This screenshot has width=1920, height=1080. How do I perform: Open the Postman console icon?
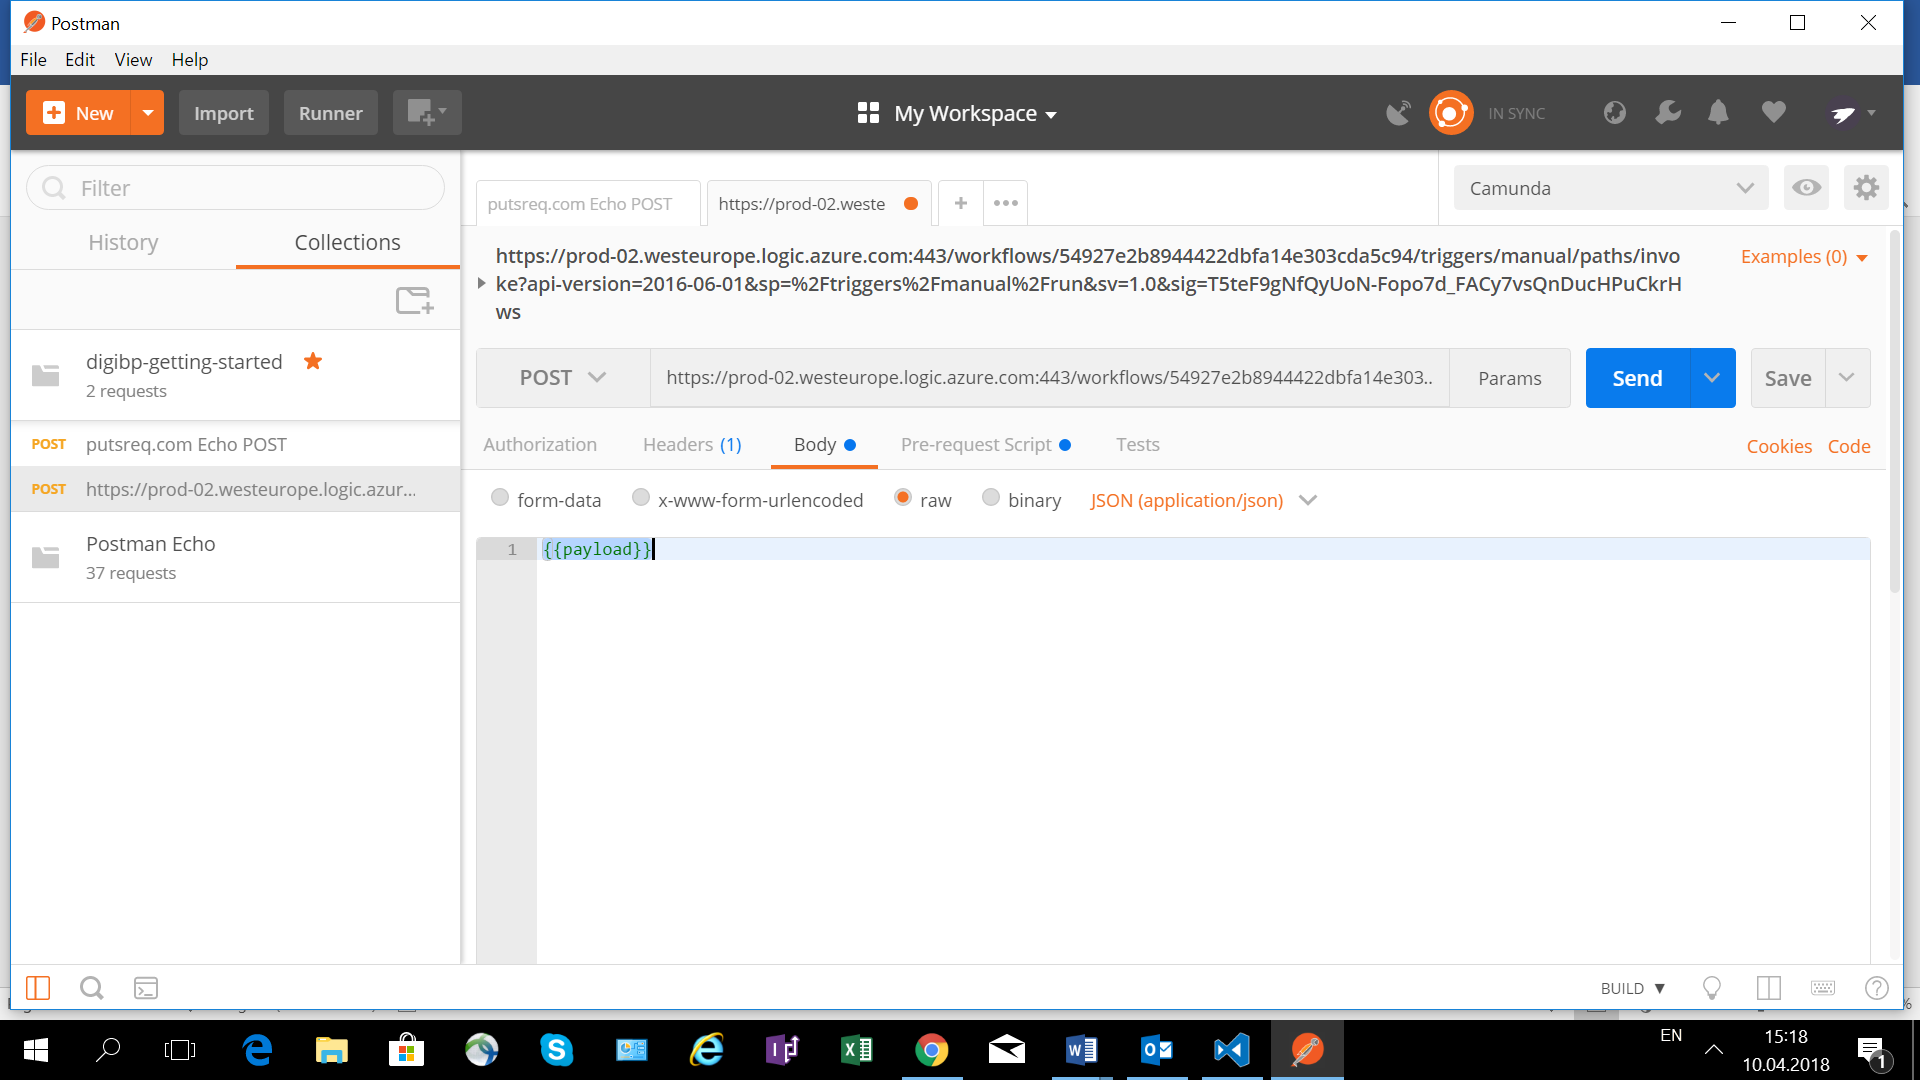pos(146,988)
